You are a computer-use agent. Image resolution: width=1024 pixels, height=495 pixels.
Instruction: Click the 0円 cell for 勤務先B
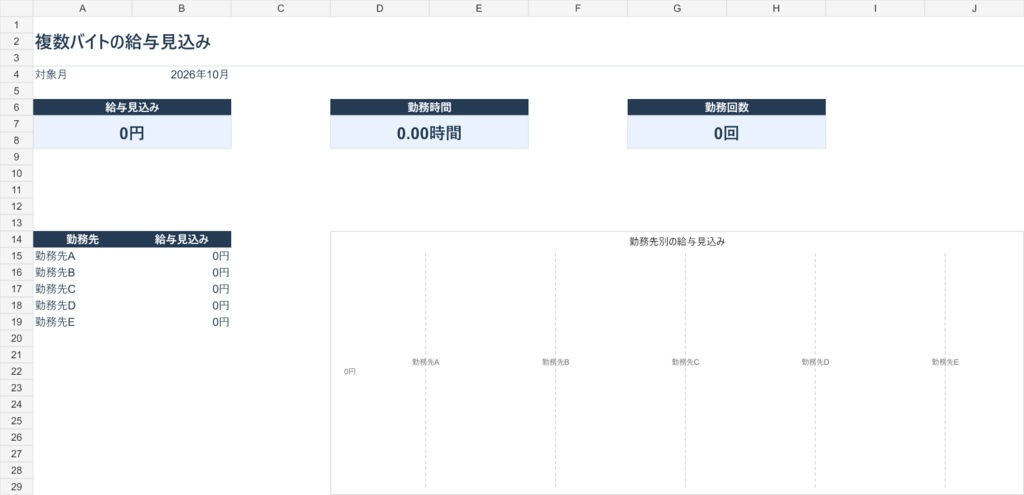(182, 272)
